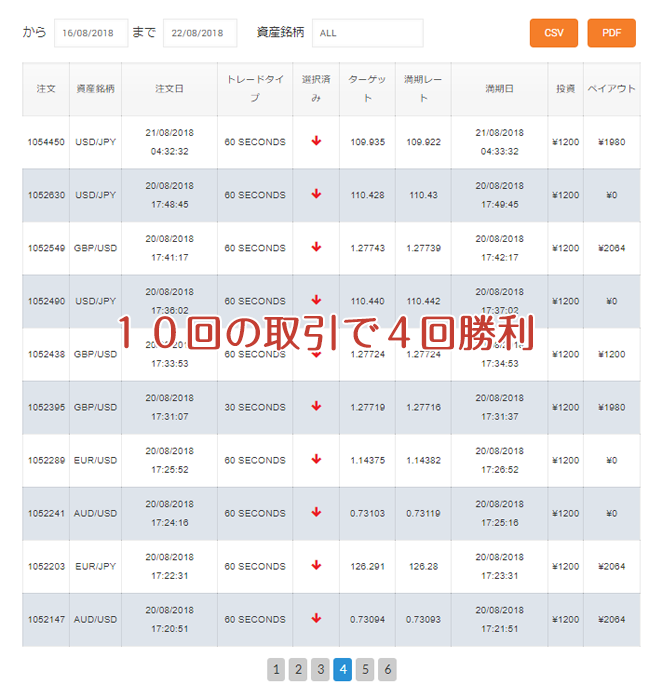The height and width of the screenshot is (700, 660).
Task: Click the CSV export button
Action: pyautogui.click(x=553, y=33)
